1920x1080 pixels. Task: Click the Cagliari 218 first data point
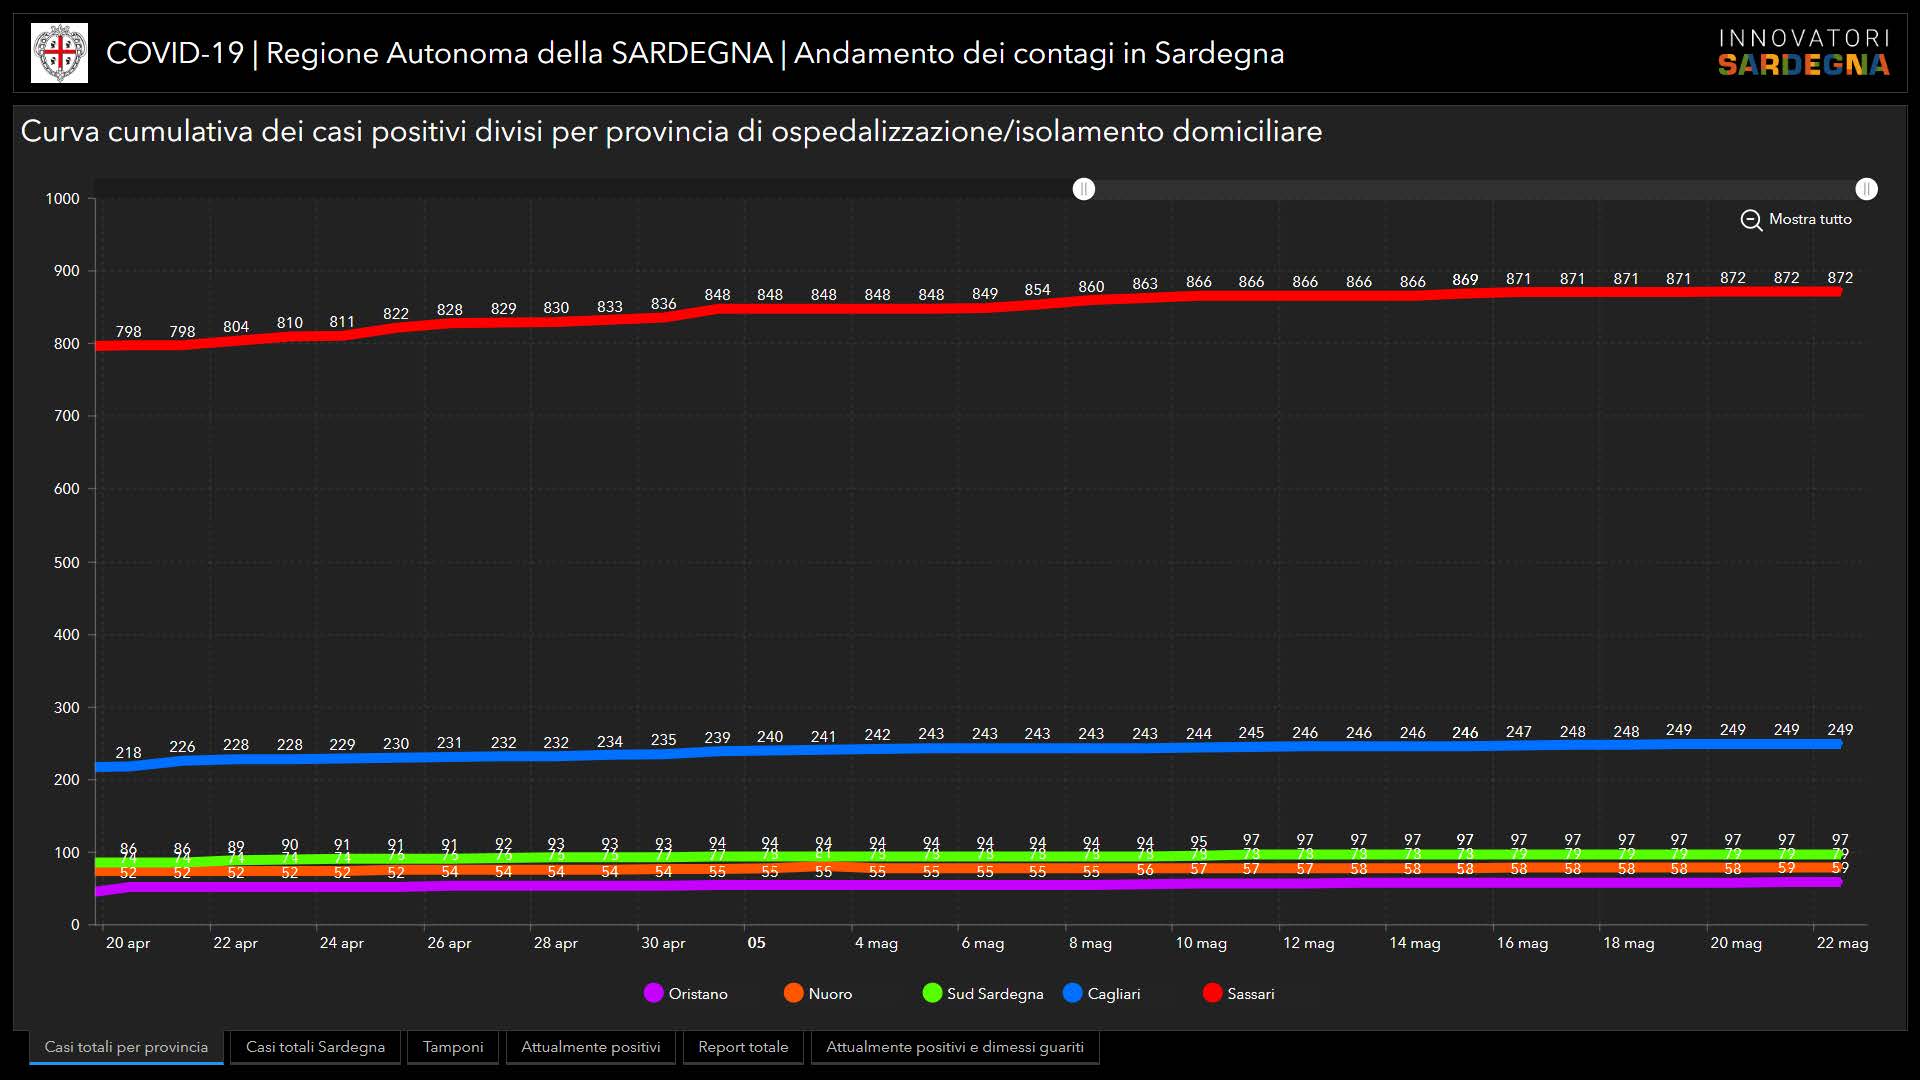click(128, 767)
